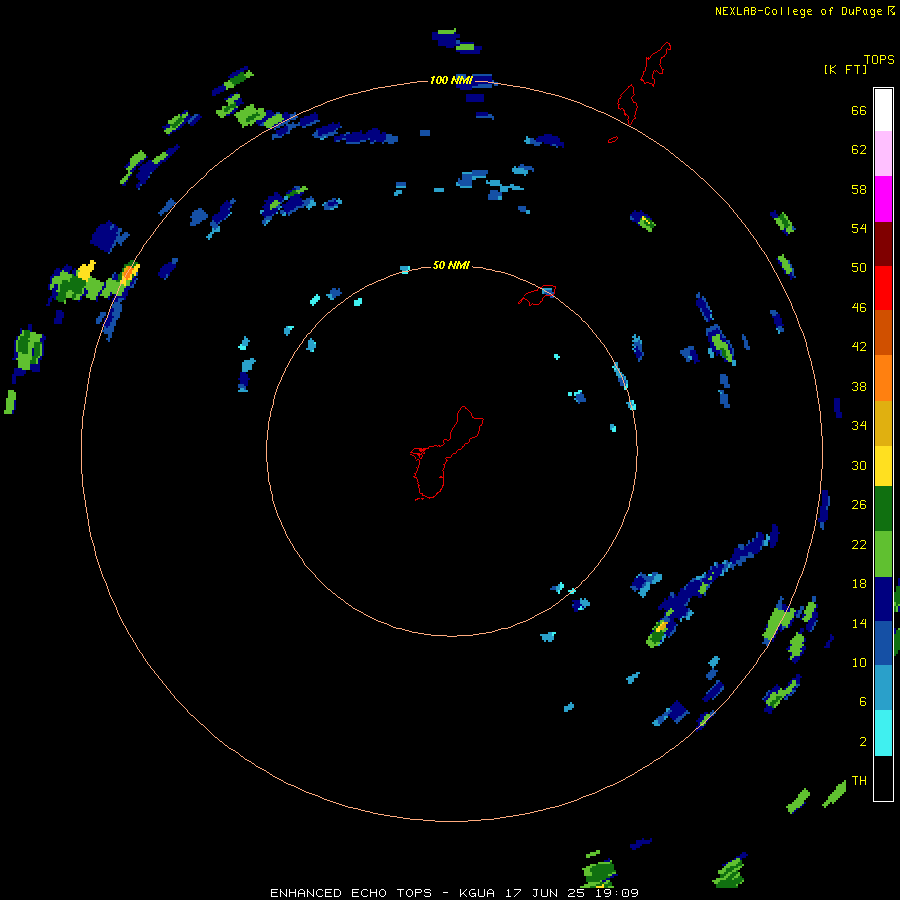
Task: Click the white swatch in the tops legend
Action: (883, 110)
